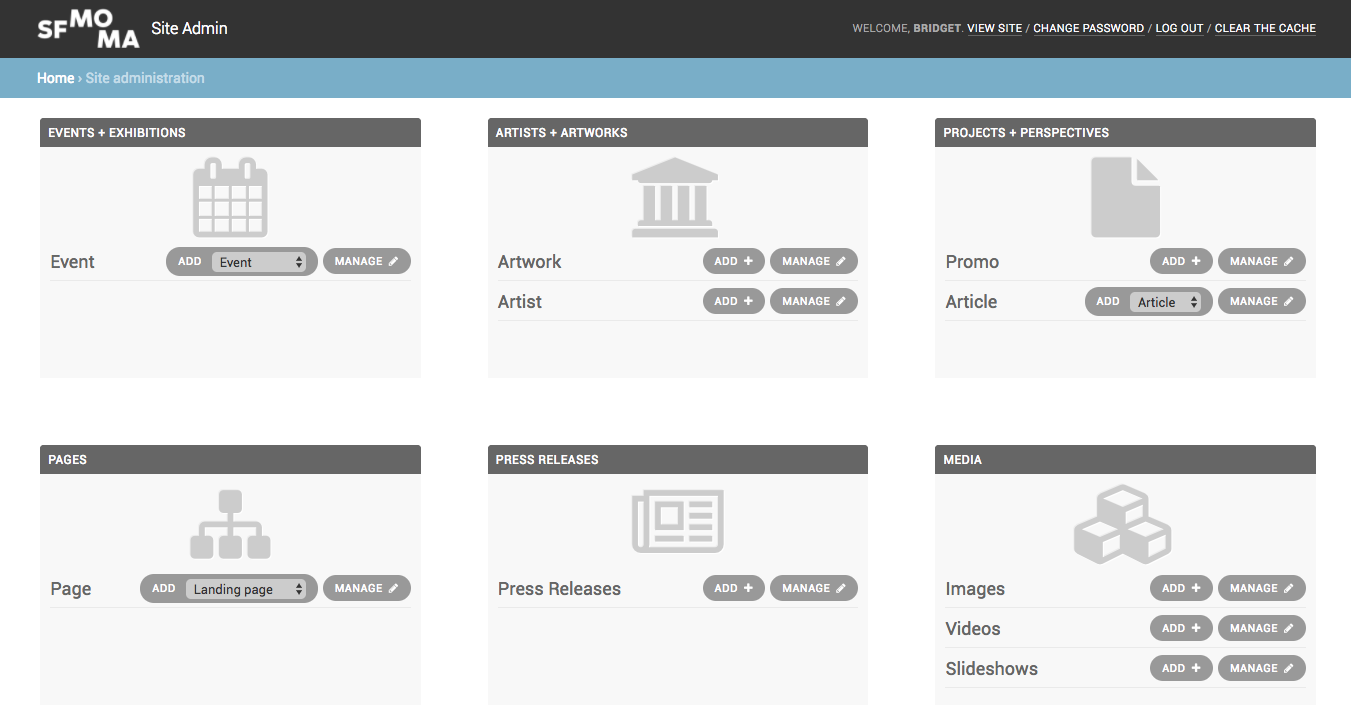Click ADD next to the Event dropdown

point(190,262)
